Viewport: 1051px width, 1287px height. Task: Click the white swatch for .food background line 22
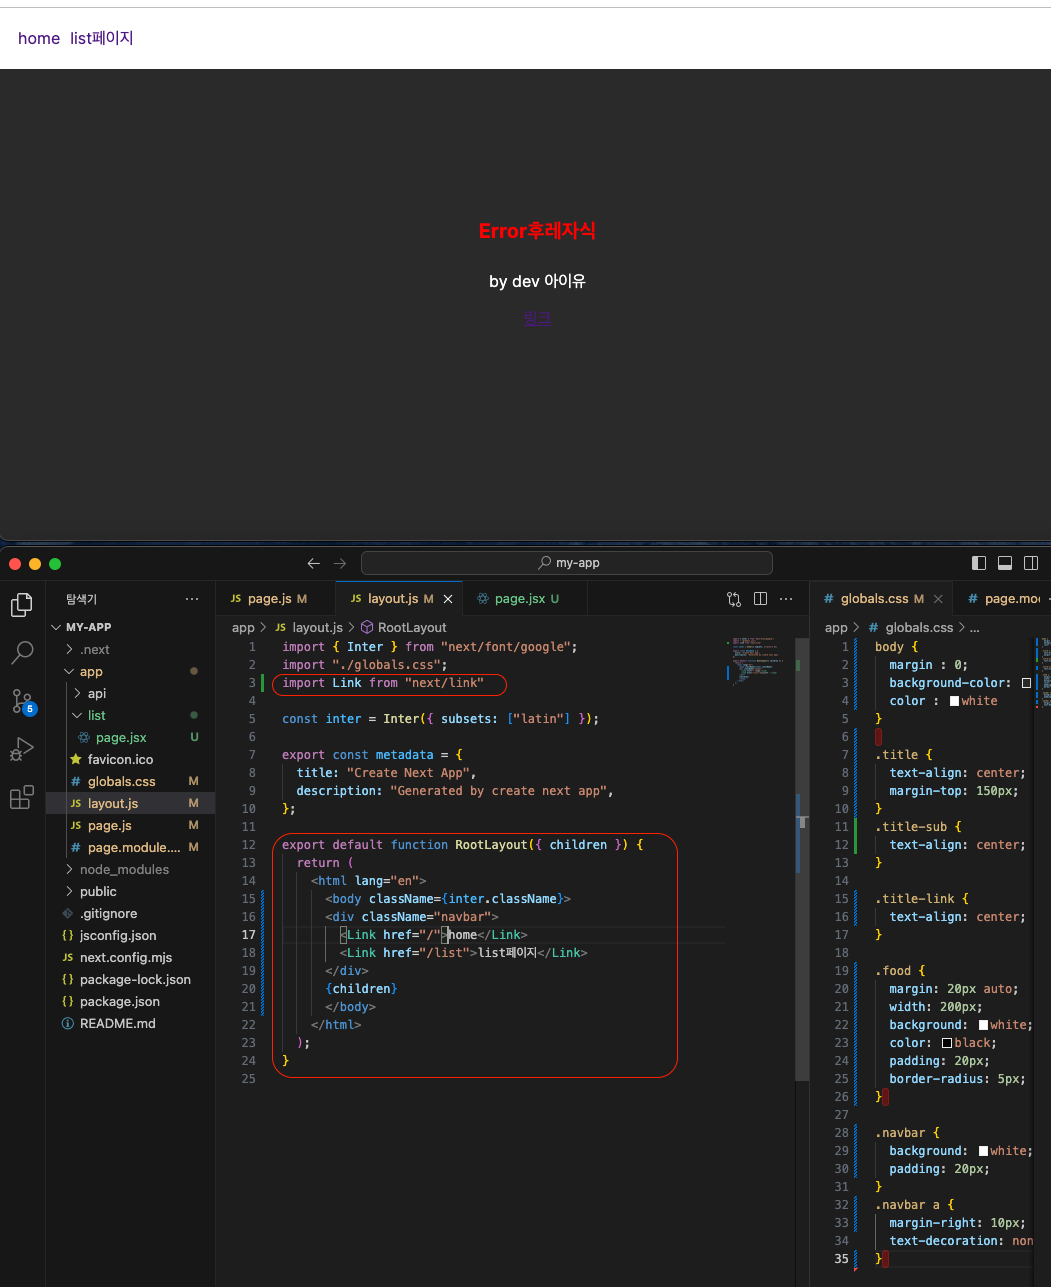pyautogui.click(x=983, y=1025)
